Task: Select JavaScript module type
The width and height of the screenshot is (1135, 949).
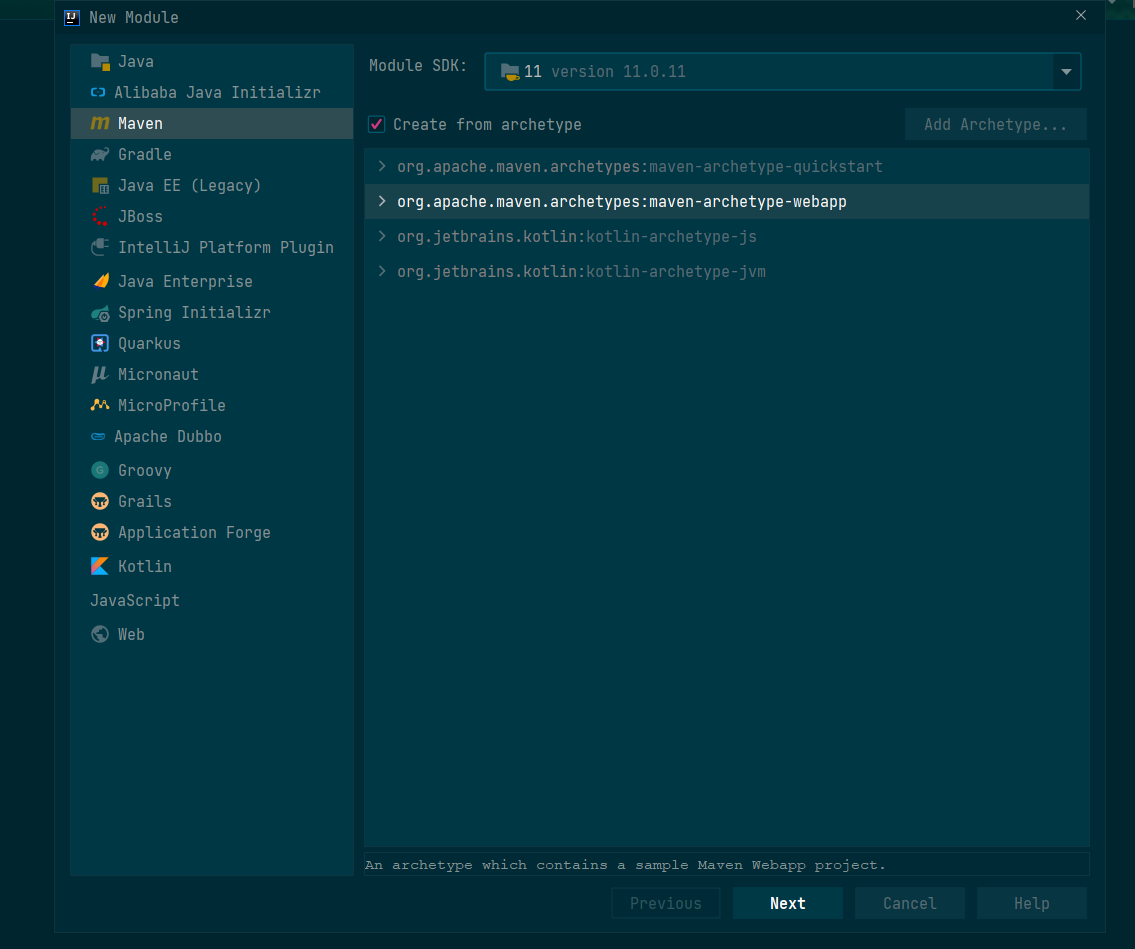Action: point(212,600)
